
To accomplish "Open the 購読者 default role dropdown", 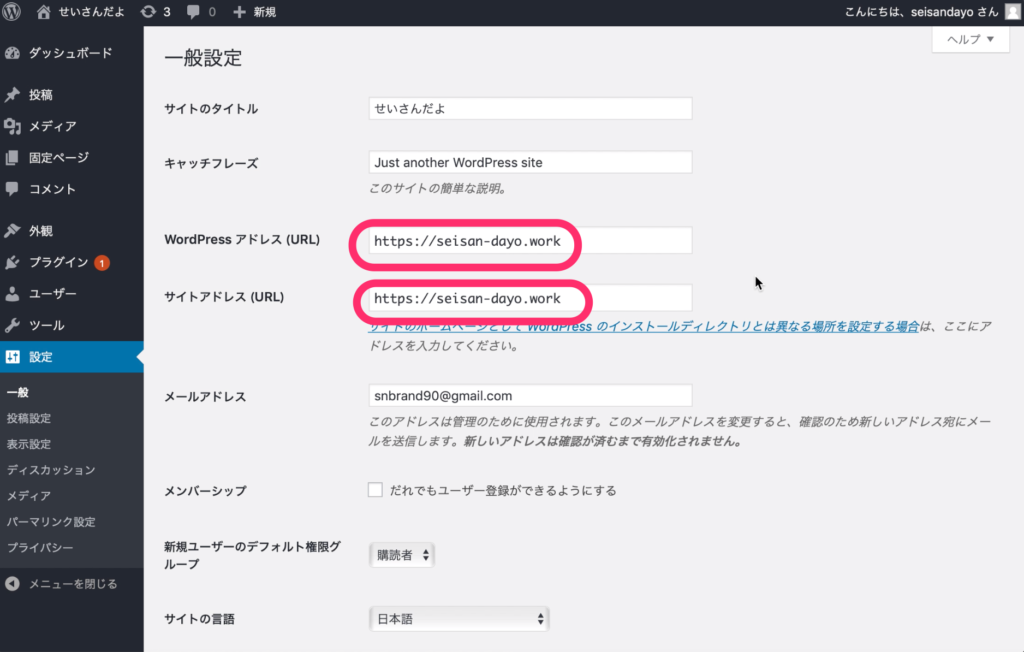I will (x=401, y=554).
